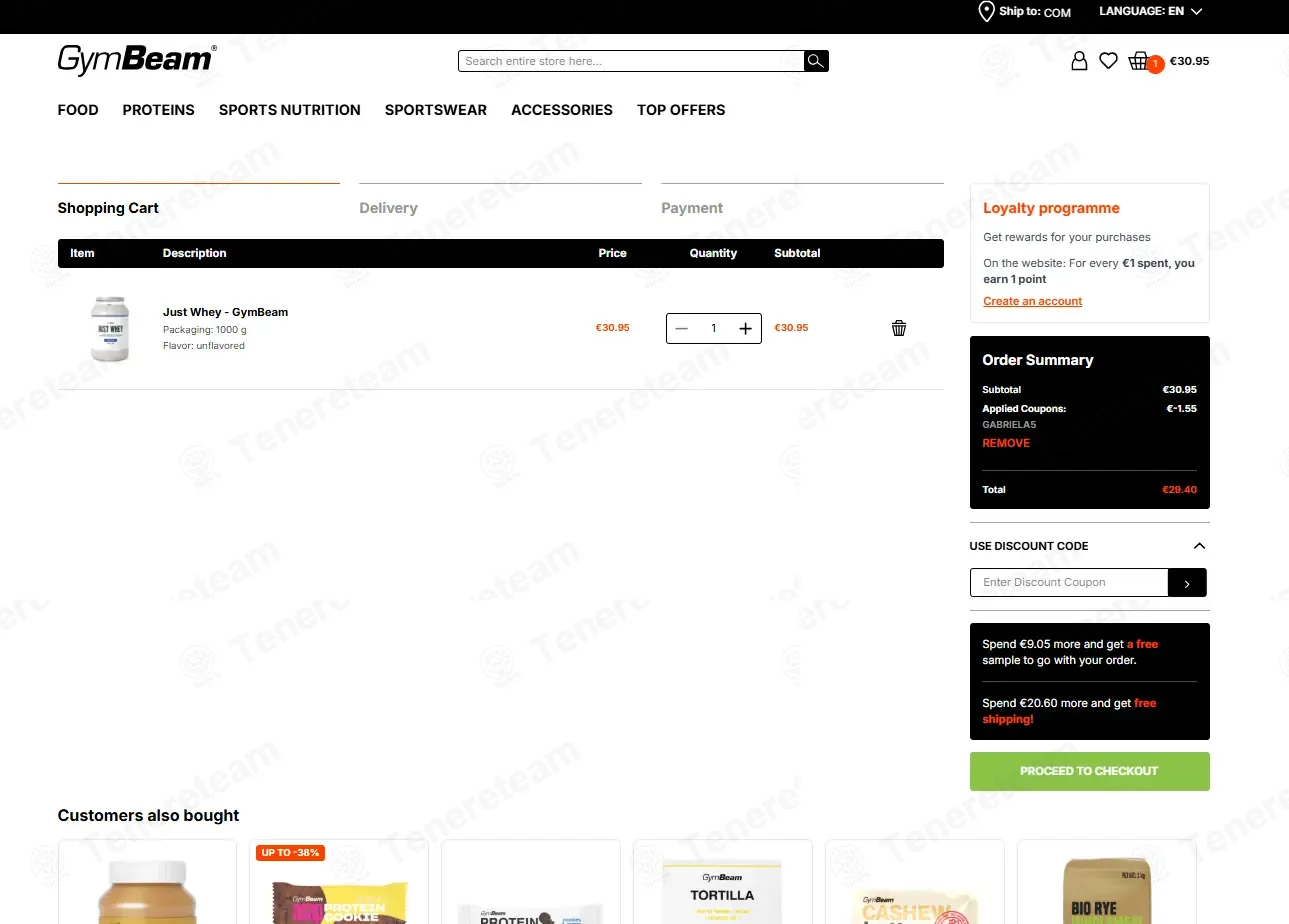Open the SPORTS NUTRITION menu
Viewport: 1289px width, 924px height.
point(290,110)
